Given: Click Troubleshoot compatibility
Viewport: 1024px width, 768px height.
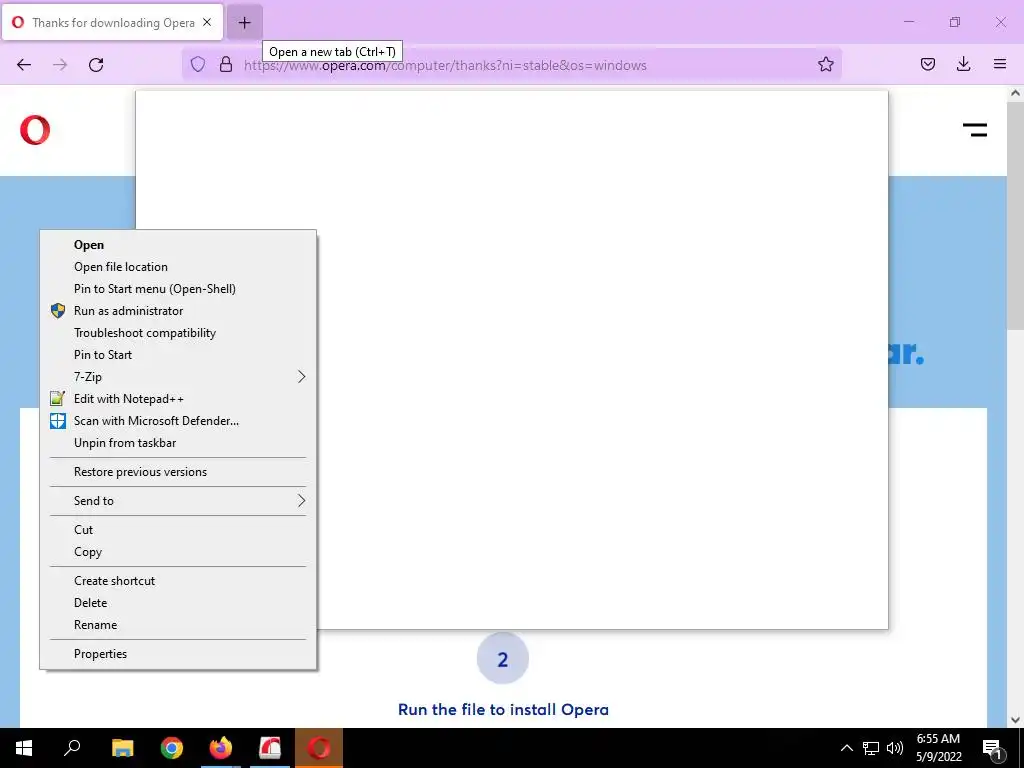Looking at the screenshot, I should [x=178, y=333].
